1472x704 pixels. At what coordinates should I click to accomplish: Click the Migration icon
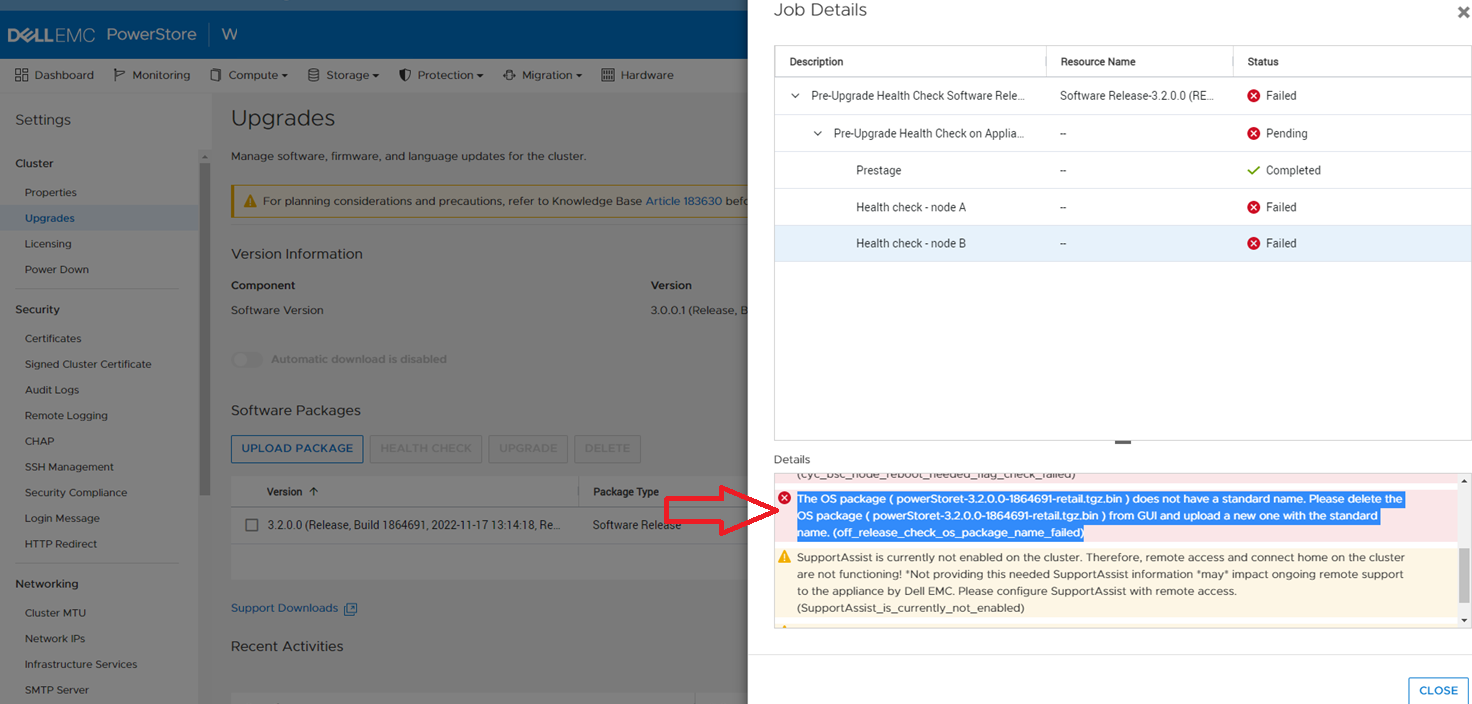pyautogui.click(x=508, y=74)
